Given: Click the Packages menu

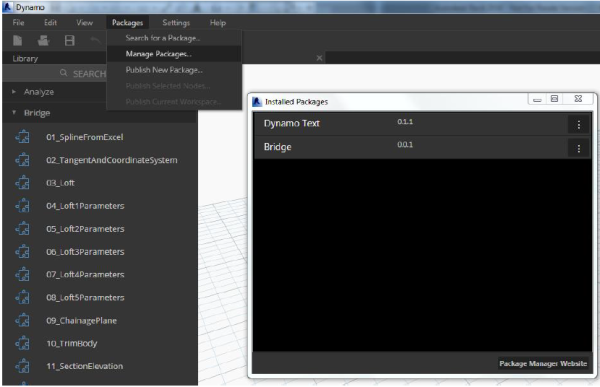Looking at the screenshot, I should coord(127,23).
